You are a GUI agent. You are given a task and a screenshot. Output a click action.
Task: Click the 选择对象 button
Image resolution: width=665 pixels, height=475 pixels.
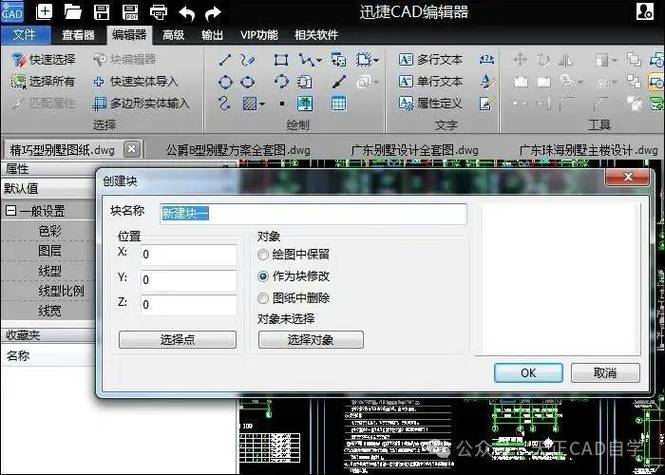pos(310,340)
